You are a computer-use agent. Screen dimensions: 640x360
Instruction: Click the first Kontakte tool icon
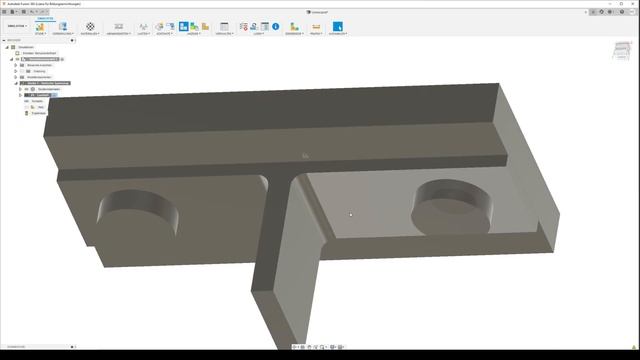[x=160, y=27]
